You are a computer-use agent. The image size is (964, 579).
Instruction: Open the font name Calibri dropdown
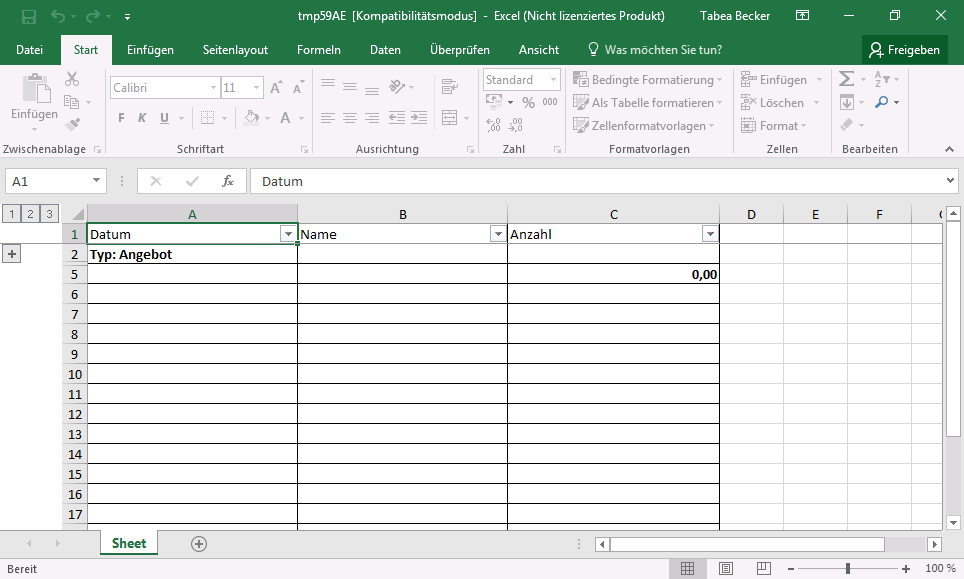pyautogui.click(x=213, y=88)
